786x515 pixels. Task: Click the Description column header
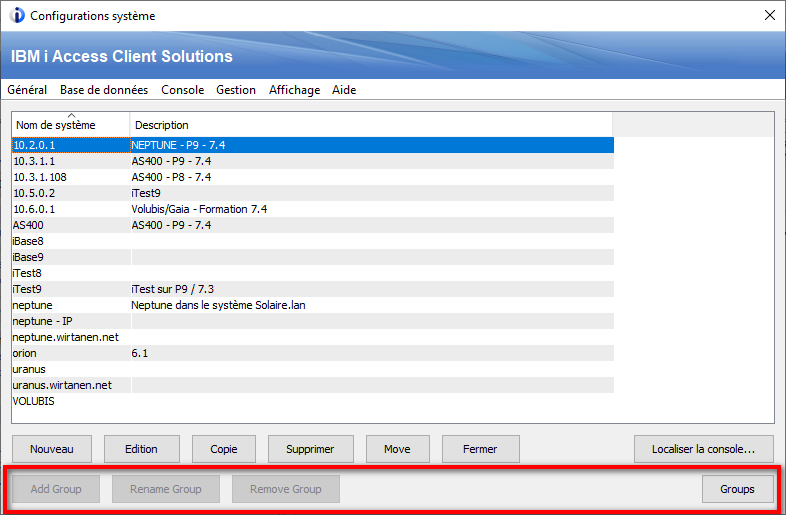pyautogui.click(x=371, y=125)
